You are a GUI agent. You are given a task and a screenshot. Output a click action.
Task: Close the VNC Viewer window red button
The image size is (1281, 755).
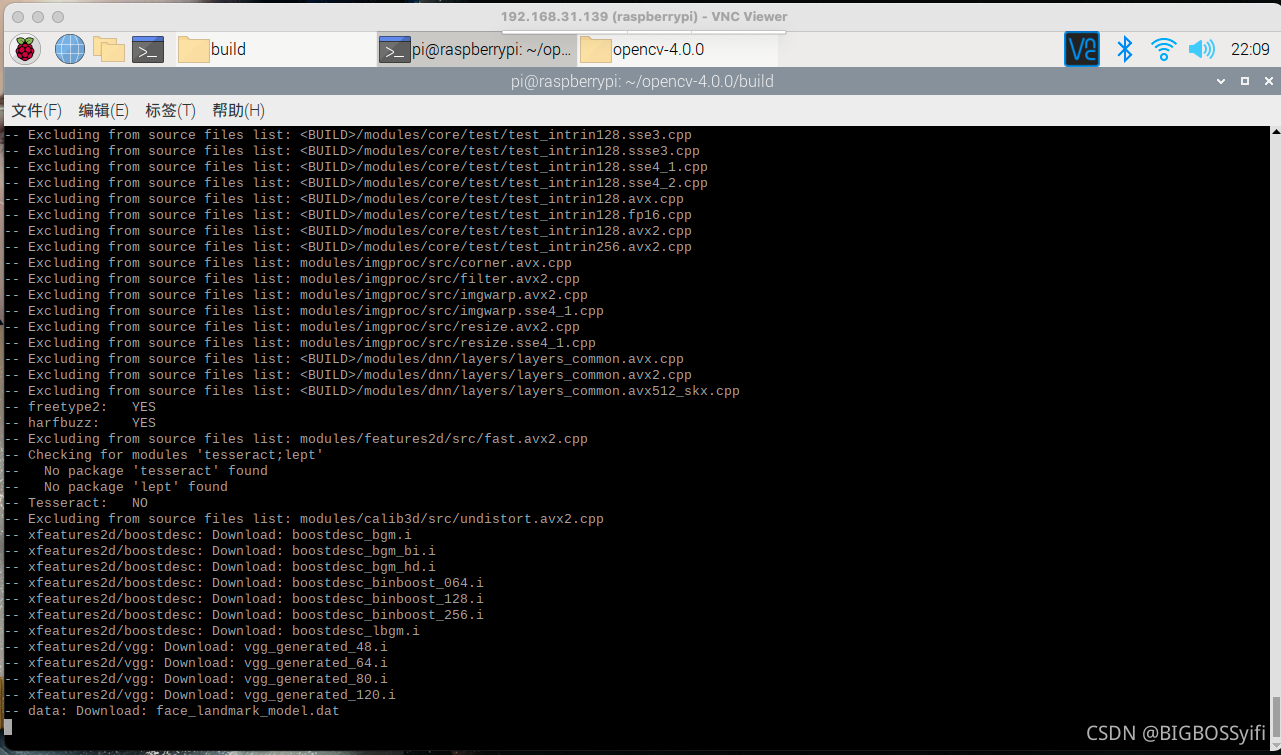click(x=19, y=17)
